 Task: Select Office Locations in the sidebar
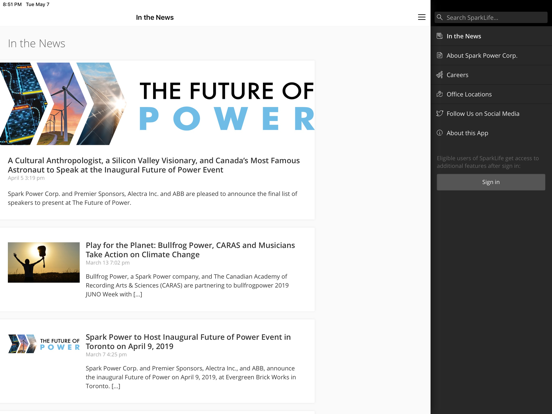tap(491, 94)
